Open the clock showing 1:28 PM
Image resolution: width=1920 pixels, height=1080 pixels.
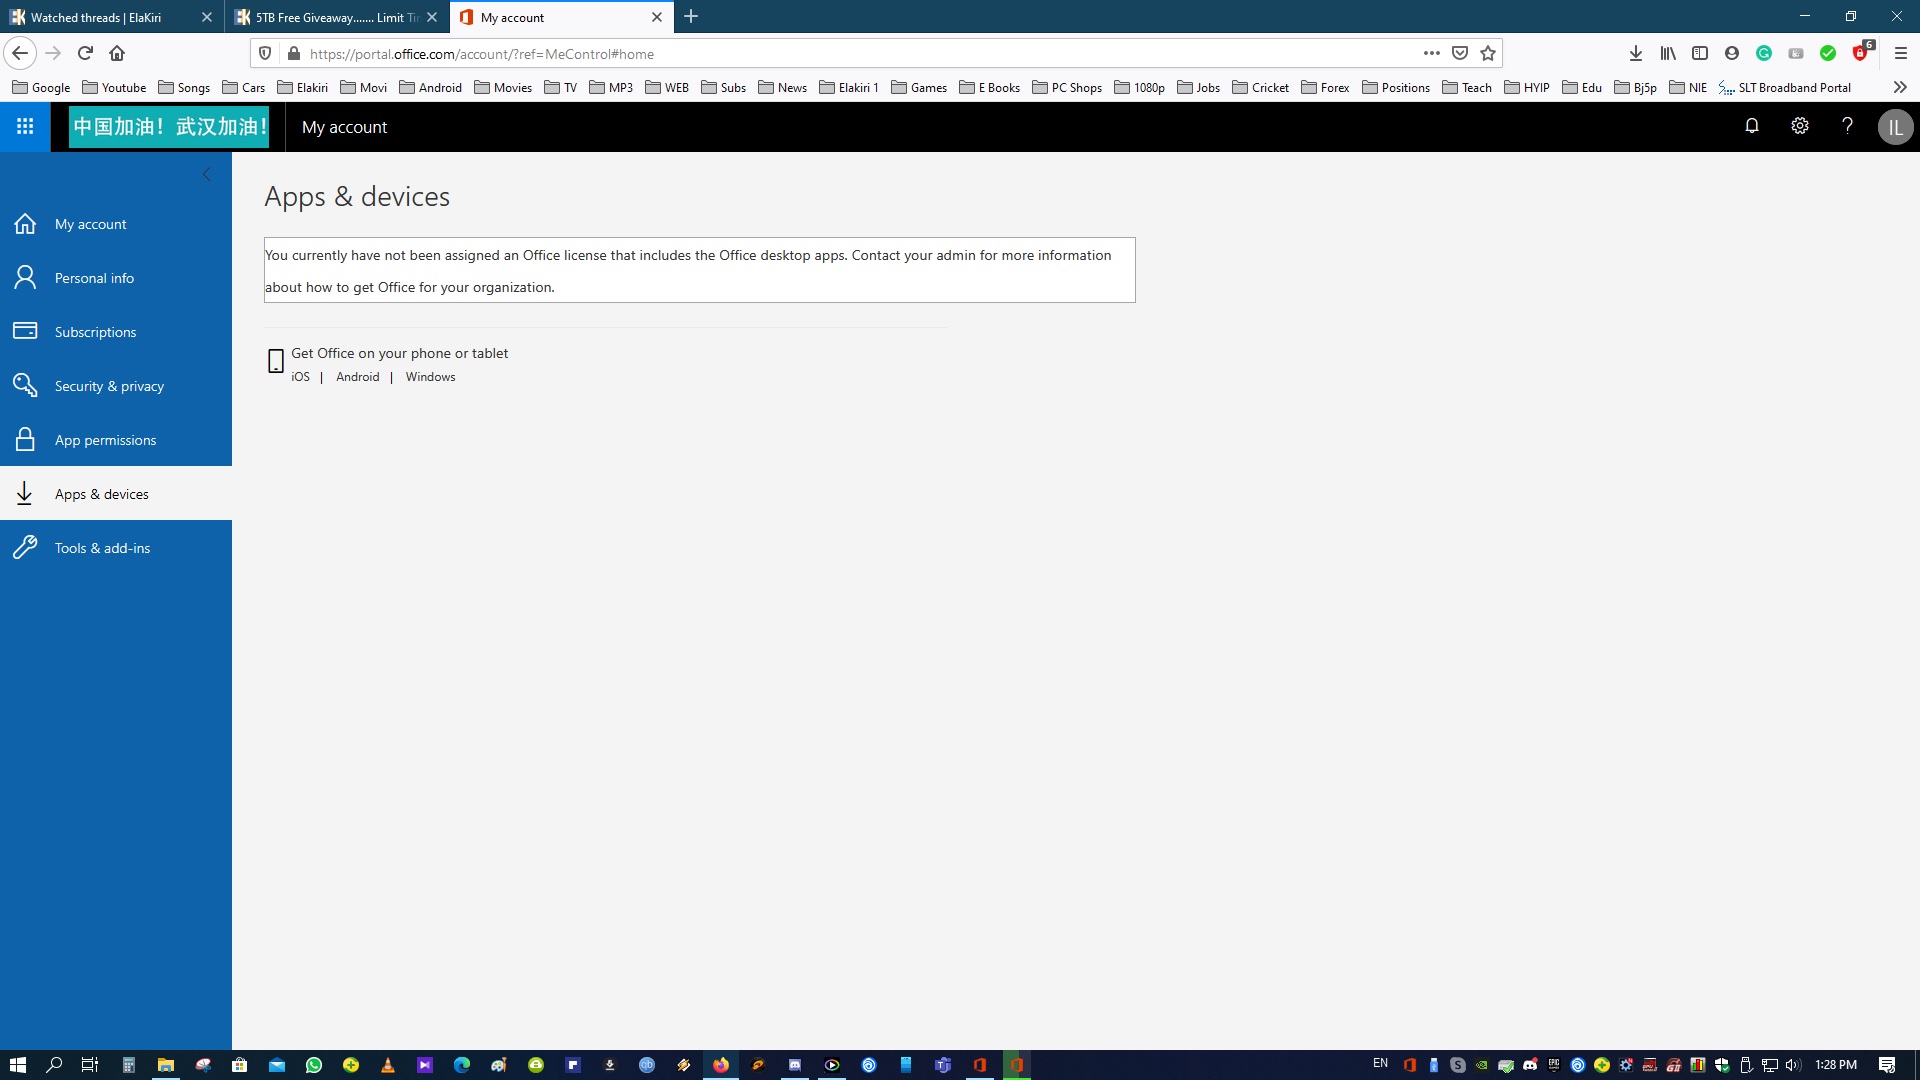1836,1065
